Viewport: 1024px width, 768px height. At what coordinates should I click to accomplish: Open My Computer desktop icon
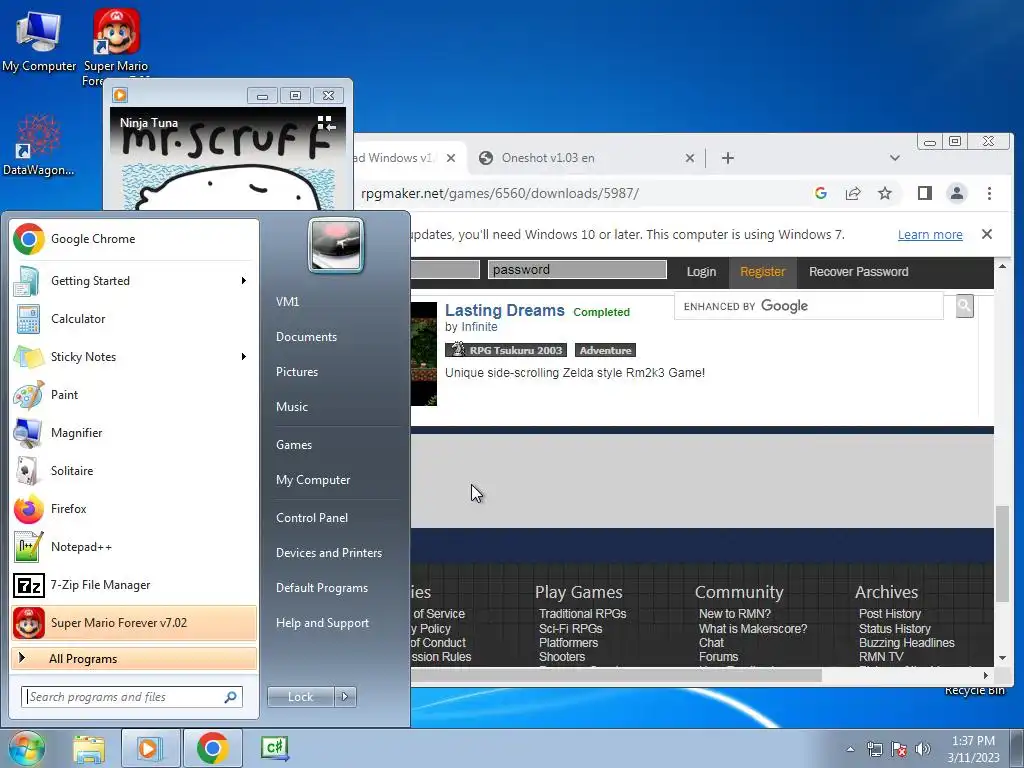click(x=39, y=41)
